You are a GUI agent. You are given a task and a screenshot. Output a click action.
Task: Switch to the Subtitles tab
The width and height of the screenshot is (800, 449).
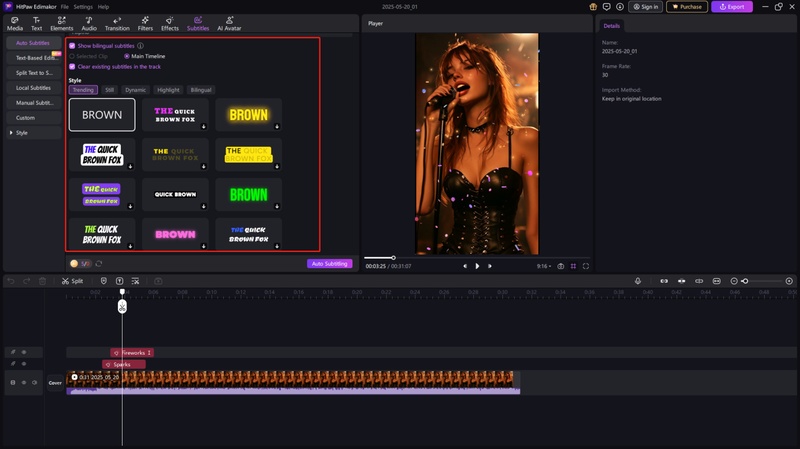(x=198, y=23)
